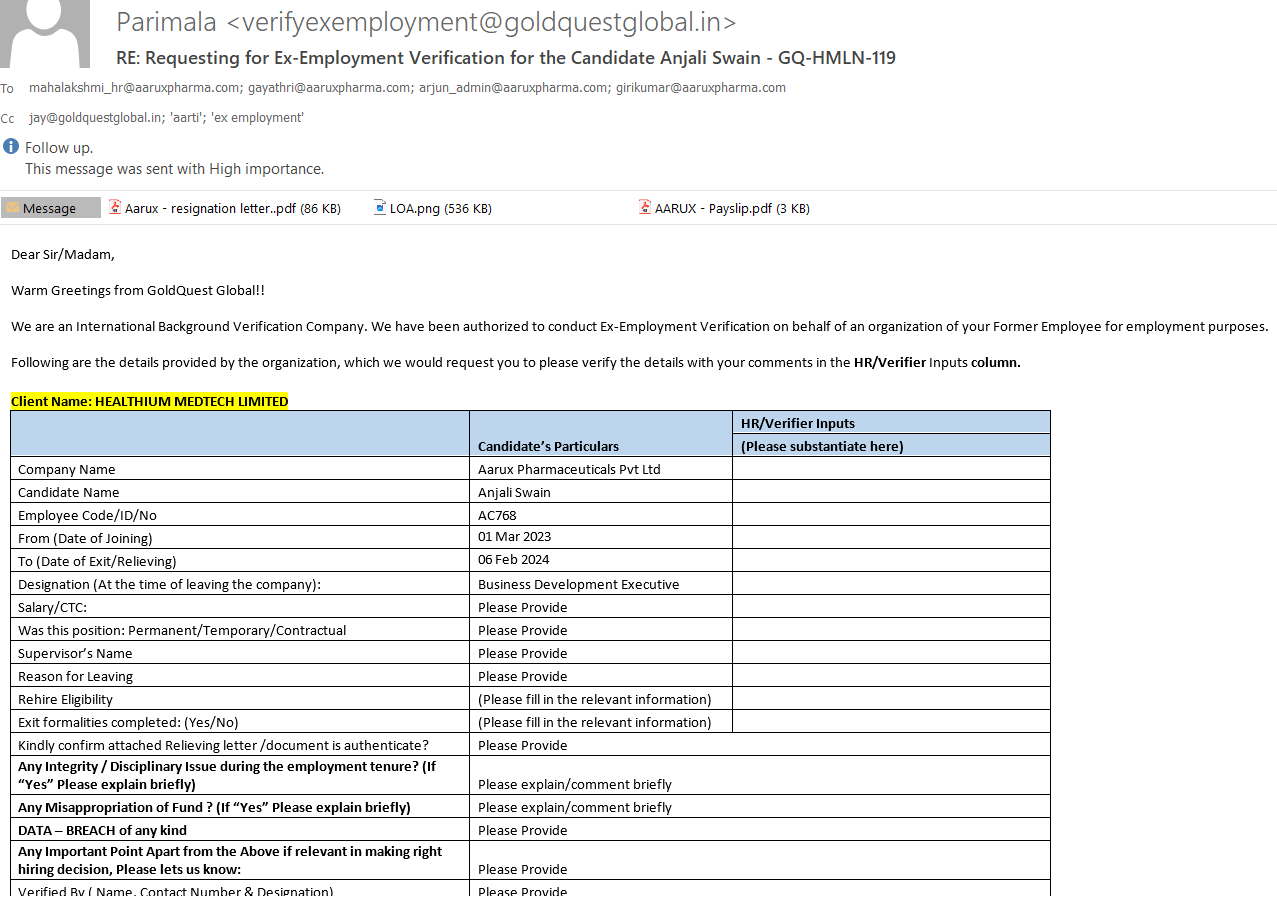Click the highlighted Client Name HEALTHIUM MEDTECH text
The width and height of the screenshot is (1277, 901).
click(149, 401)
